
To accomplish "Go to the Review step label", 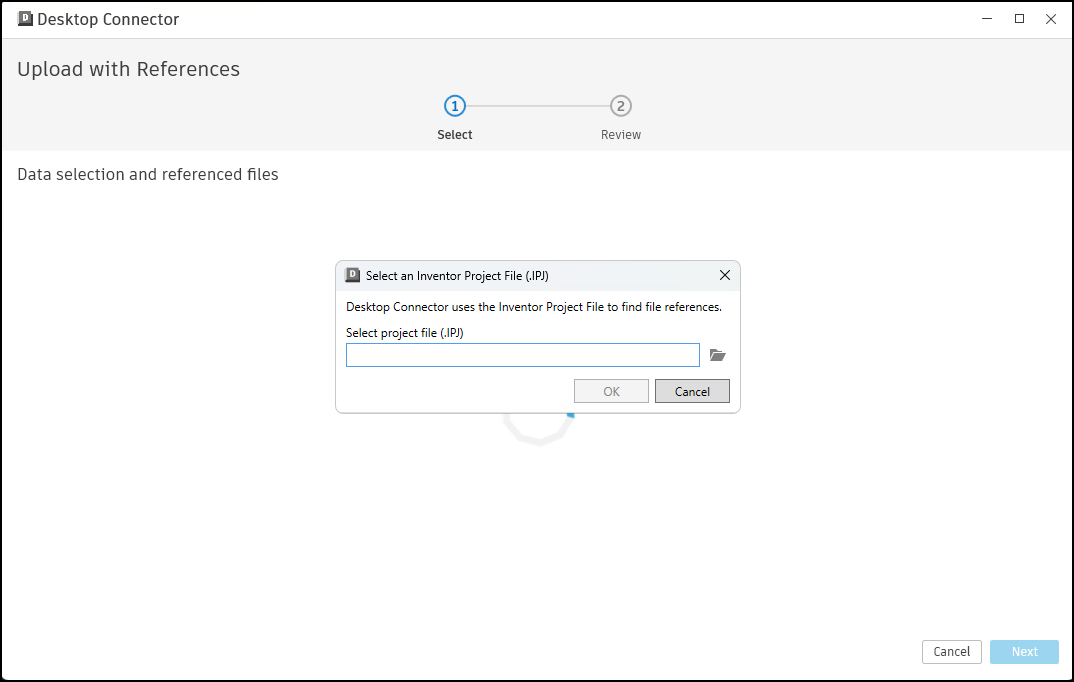I will click(x=621, y=135).
